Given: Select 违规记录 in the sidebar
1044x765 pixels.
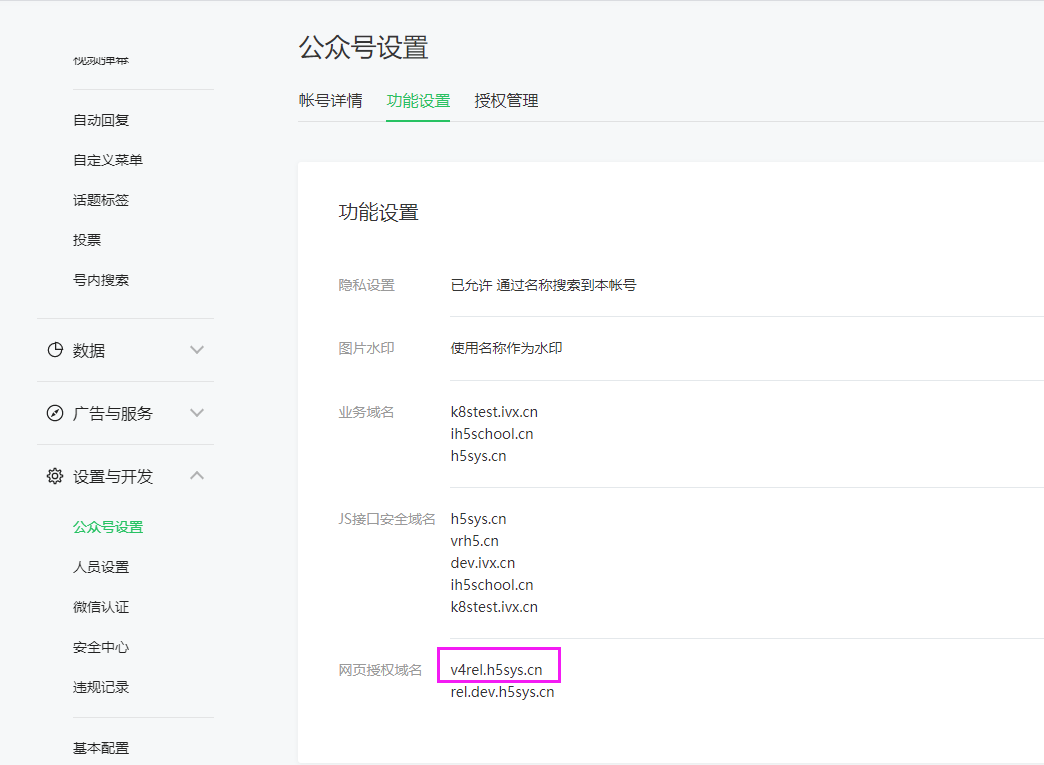Looking at the screenshot, I should (x=100, y=687).
